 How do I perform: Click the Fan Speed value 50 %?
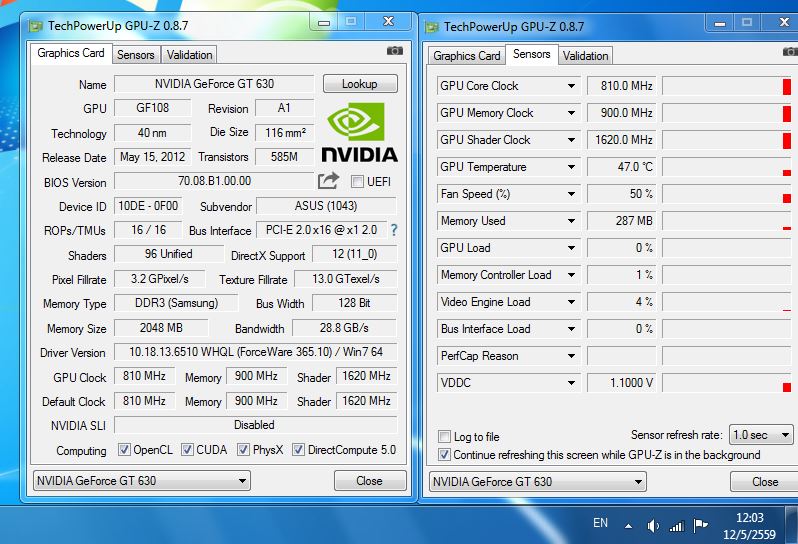click(621, 194)
